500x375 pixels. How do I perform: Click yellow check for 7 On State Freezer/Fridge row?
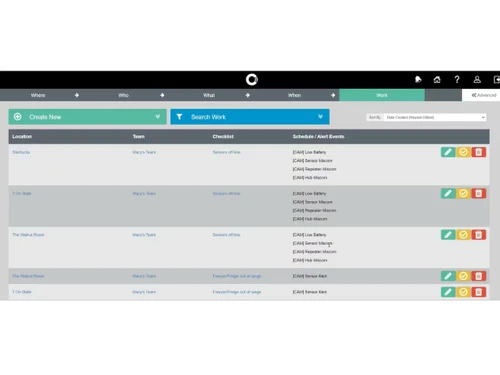tap(463, 292)
